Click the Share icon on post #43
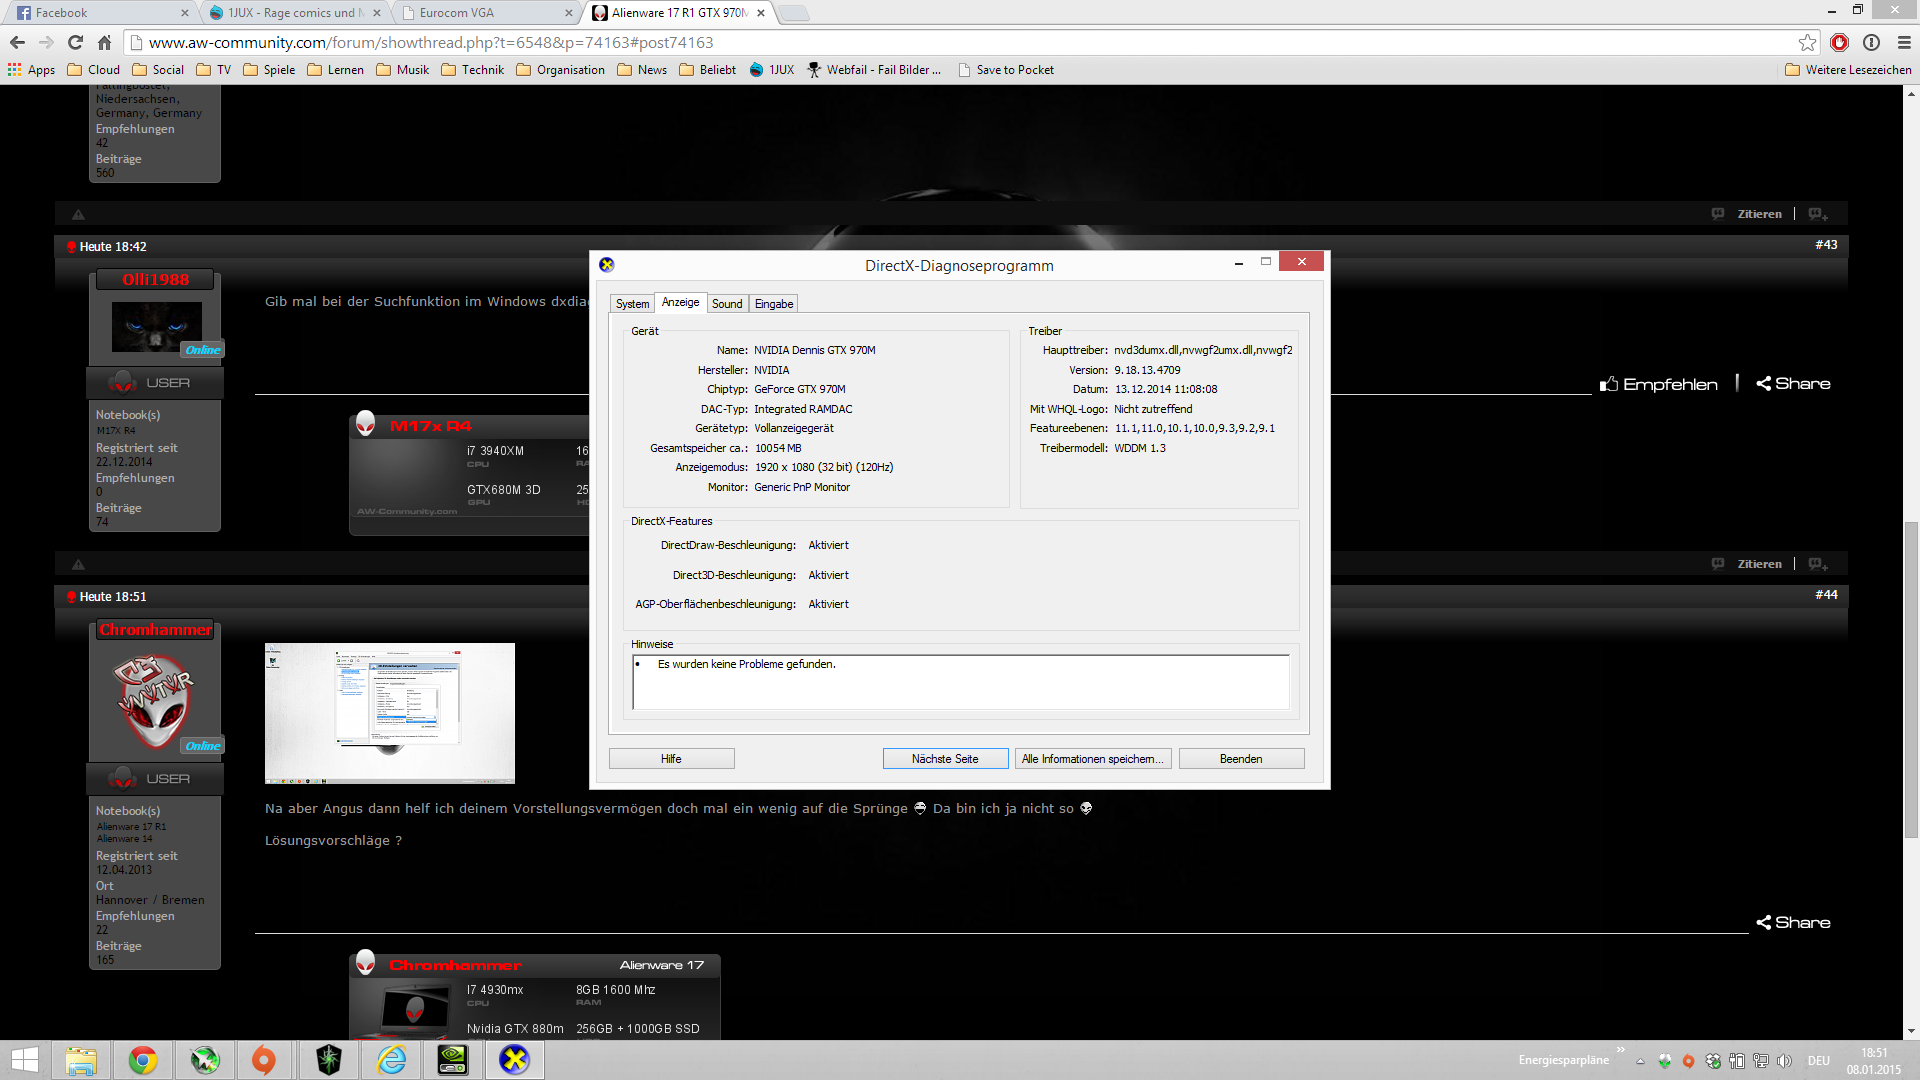 point(1793,384)
